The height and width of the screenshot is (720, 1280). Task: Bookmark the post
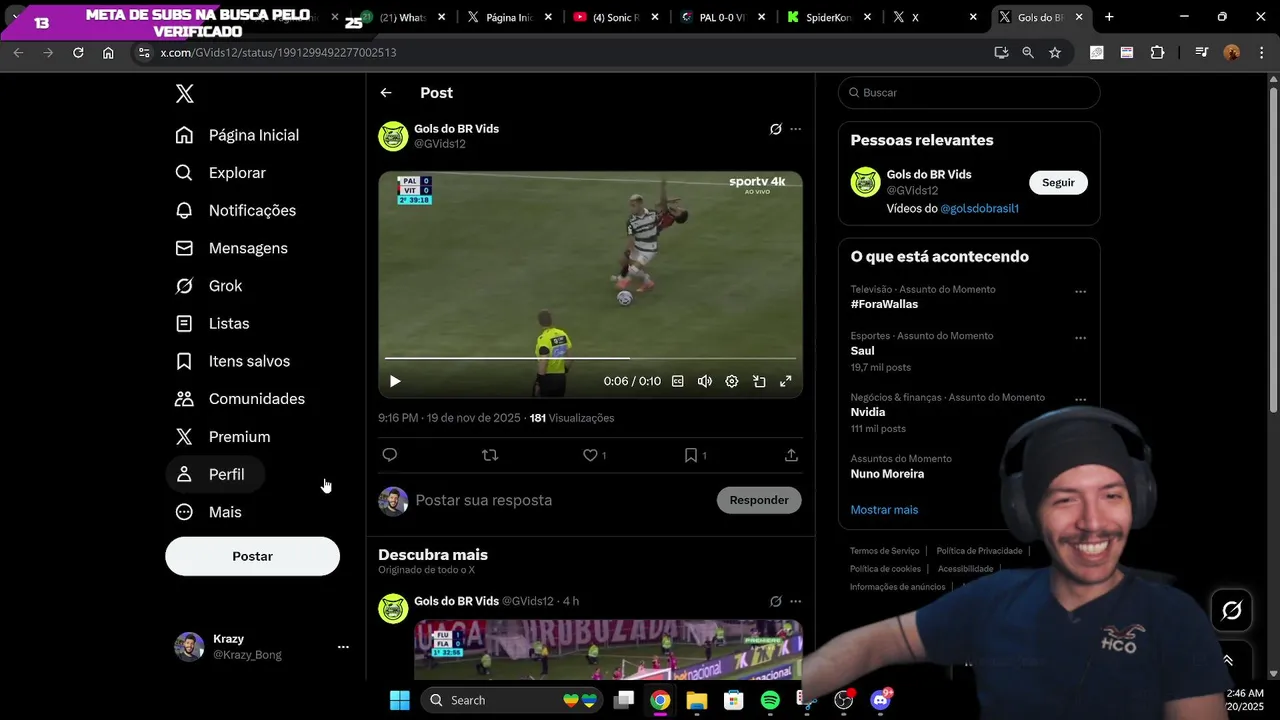point(691,455)
